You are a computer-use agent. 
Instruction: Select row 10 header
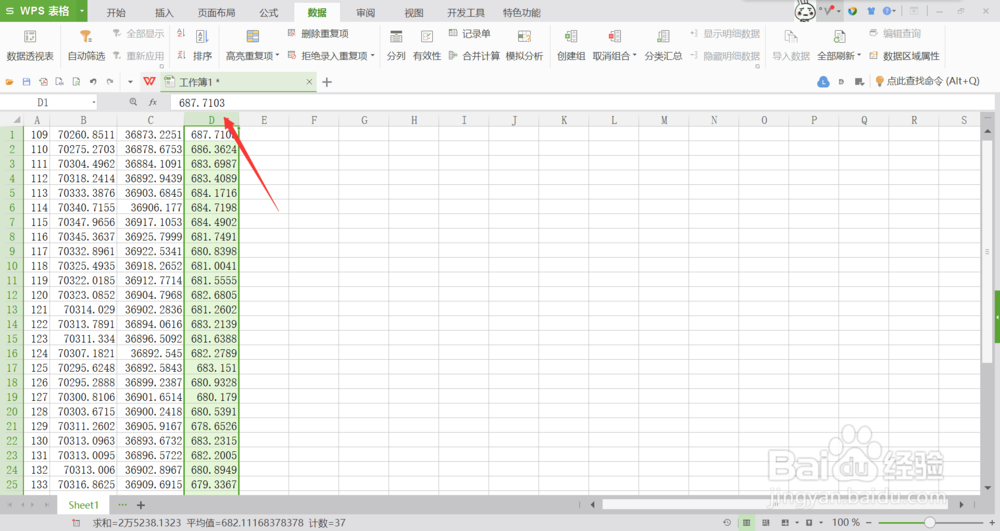(x=11, y=266)
